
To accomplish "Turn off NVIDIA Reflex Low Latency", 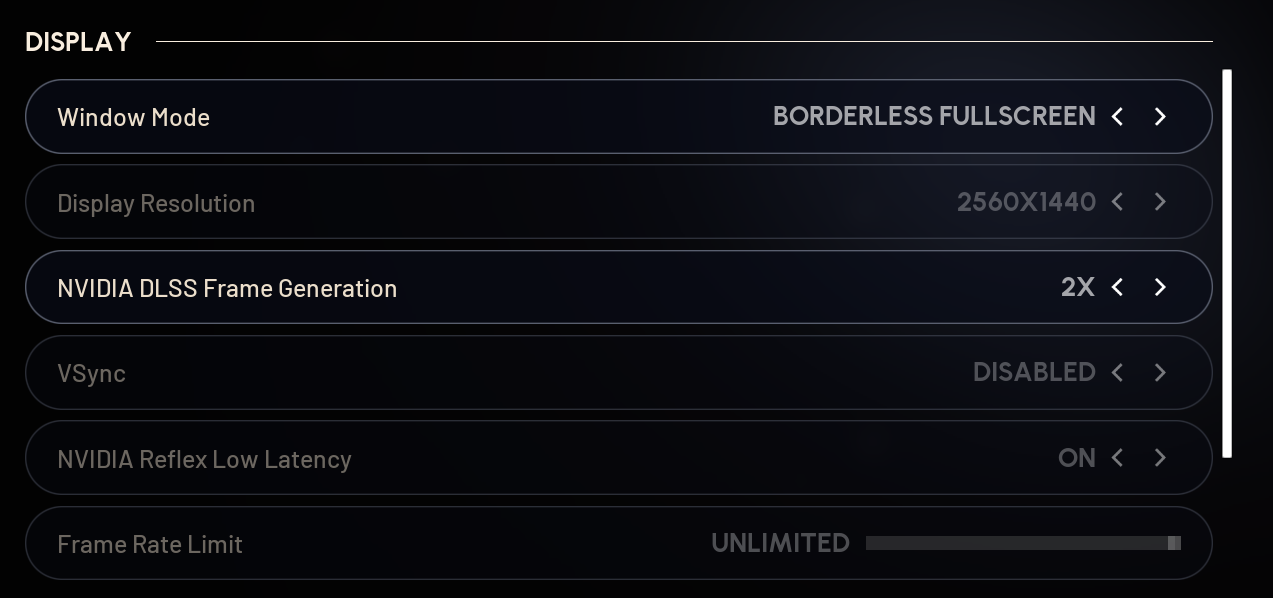I will point(1160,458).
